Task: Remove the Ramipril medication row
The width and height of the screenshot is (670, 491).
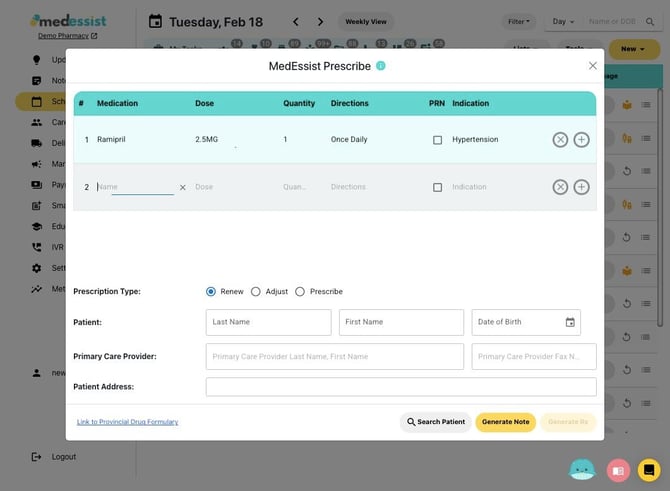Action: pyautogui.click(x=560, y=140)
